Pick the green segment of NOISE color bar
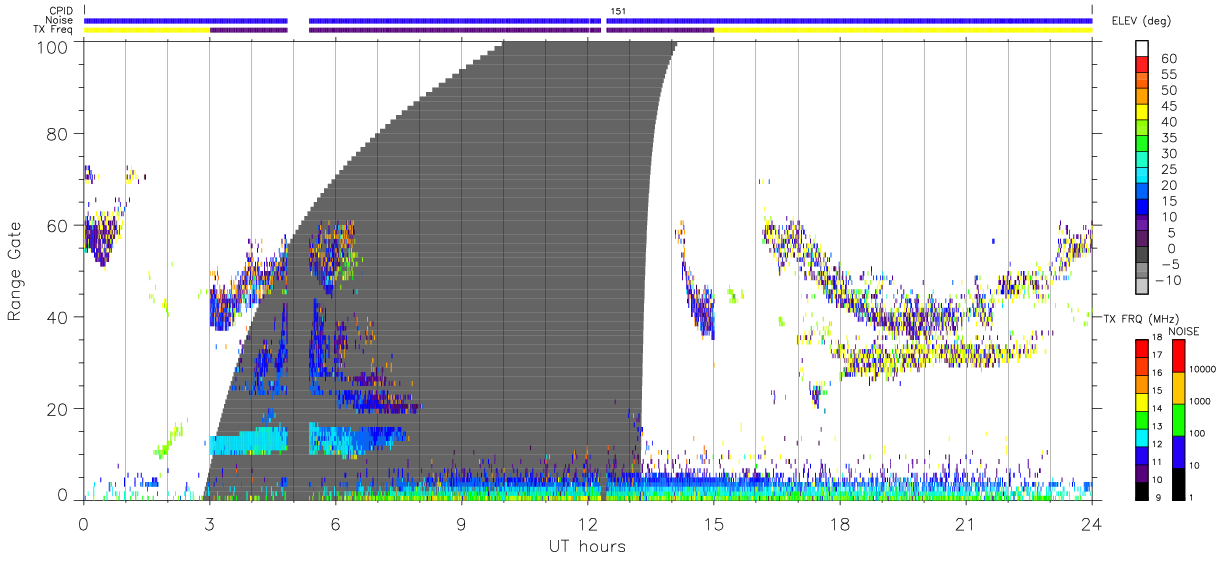The width and height of the screenshot is (1228, 567). 1179,420
